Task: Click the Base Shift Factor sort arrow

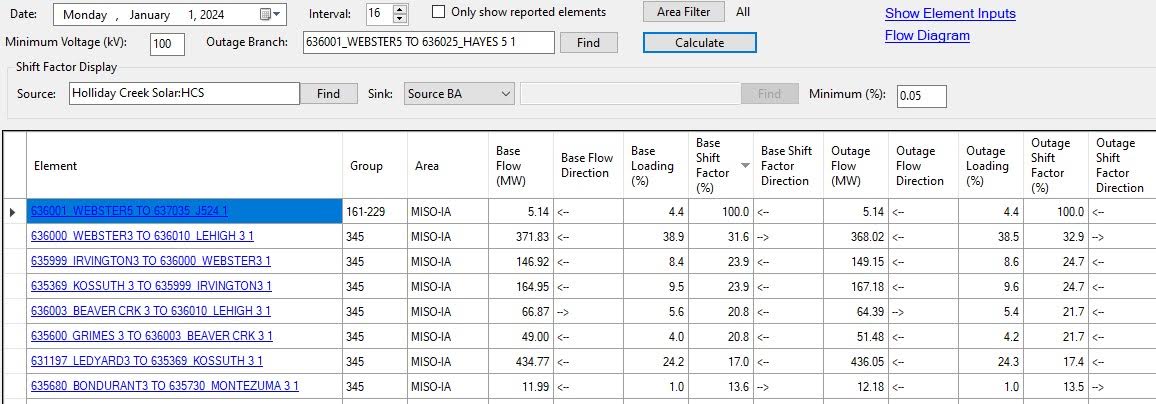Action: pyautogui.click(x=745, y=165)
